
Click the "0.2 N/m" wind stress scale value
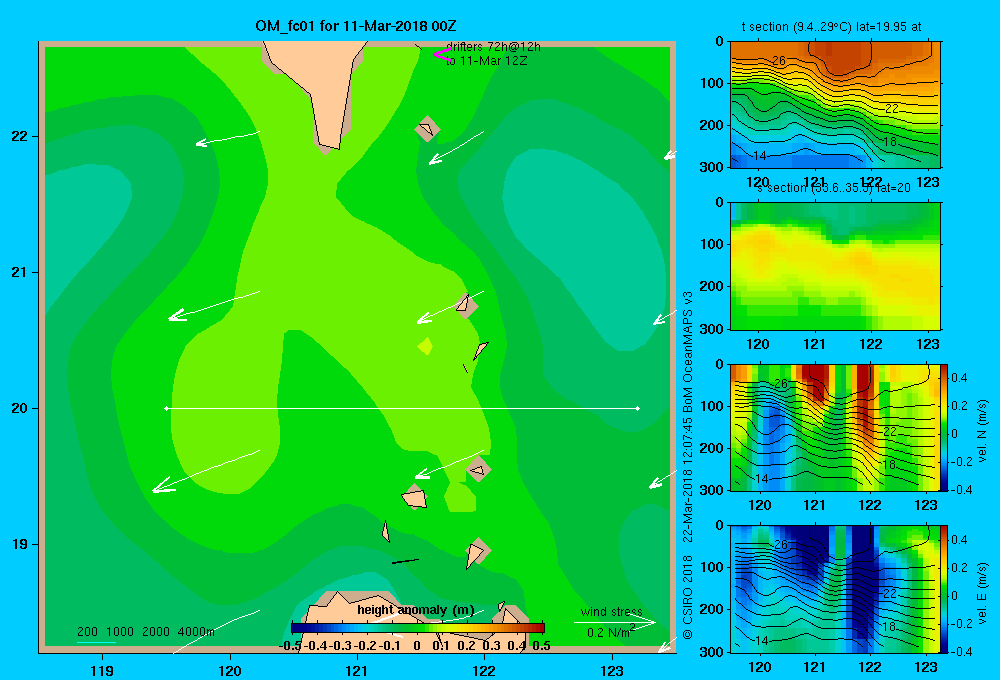tap(610, 632)
